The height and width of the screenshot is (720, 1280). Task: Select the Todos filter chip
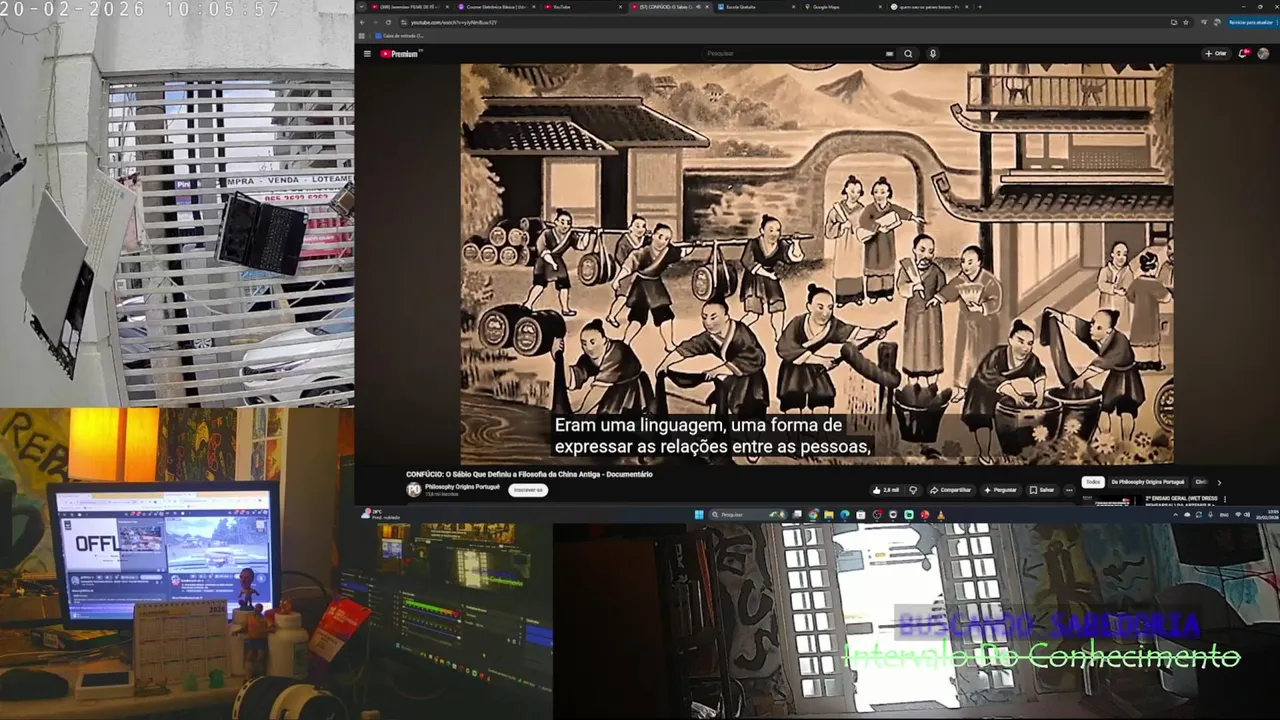click(1093, 482)
